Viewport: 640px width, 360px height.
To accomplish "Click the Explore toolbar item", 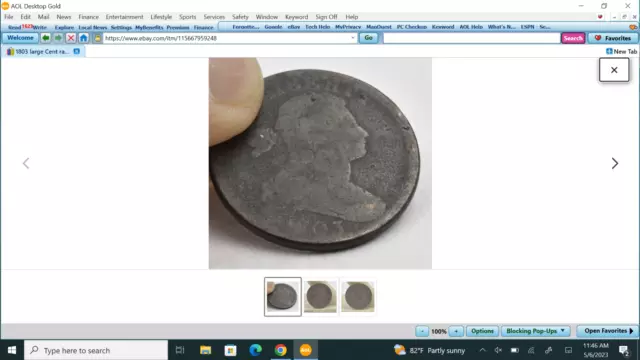I will click(64, 27).
